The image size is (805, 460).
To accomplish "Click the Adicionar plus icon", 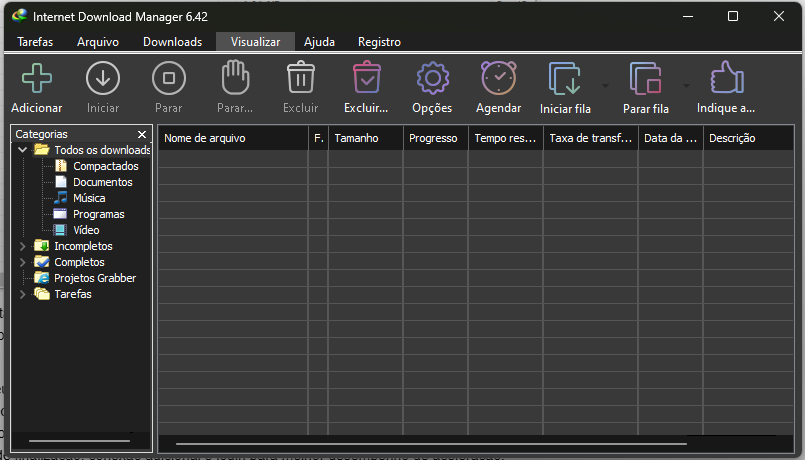I will tap(37, 79).
